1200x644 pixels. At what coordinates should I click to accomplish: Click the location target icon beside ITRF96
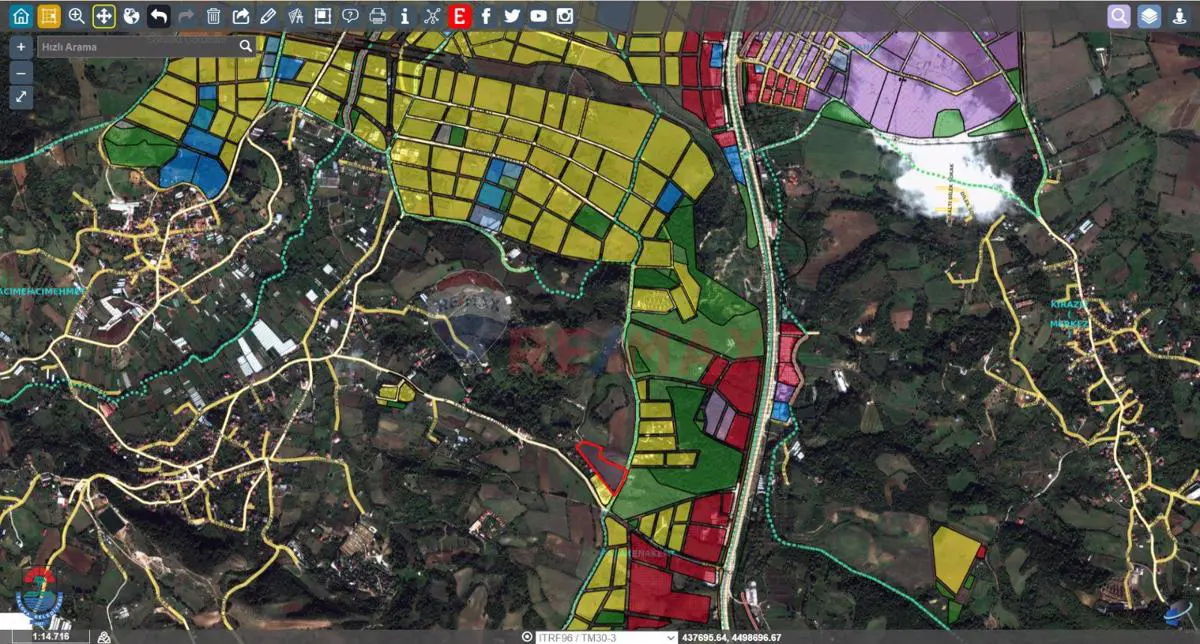pos(527,637)
